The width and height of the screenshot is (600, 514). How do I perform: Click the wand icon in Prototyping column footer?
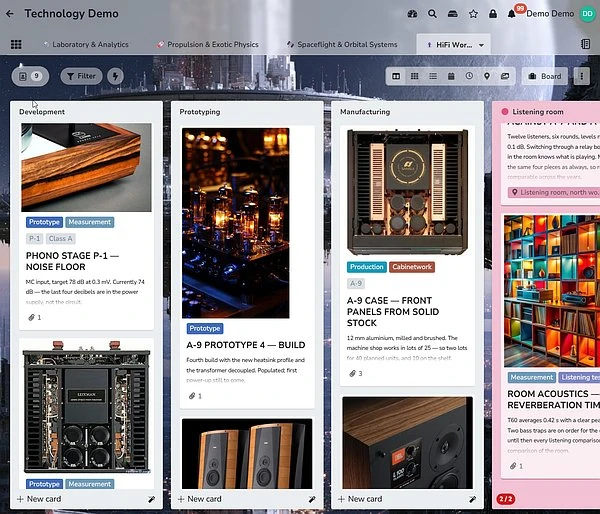click(312, 499)
